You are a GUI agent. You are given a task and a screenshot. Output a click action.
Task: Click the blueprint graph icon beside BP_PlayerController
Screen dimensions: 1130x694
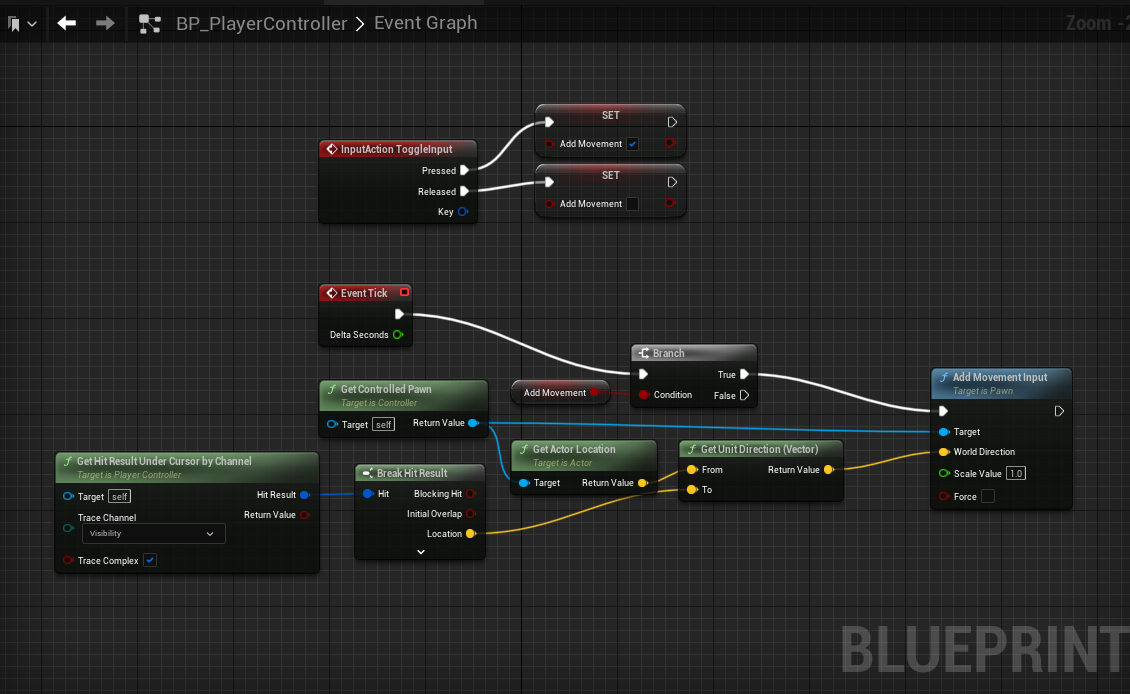150,23
